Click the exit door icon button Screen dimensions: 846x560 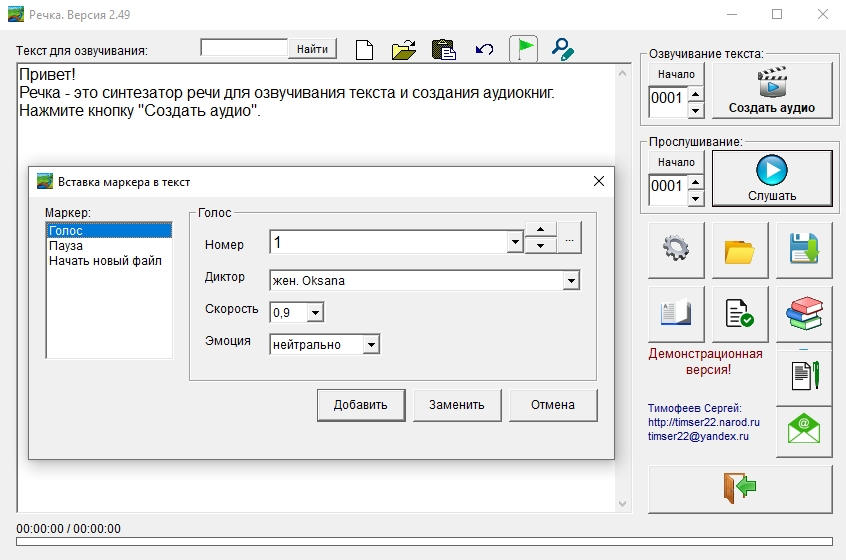pyautogui.click(x=740, y=489)
